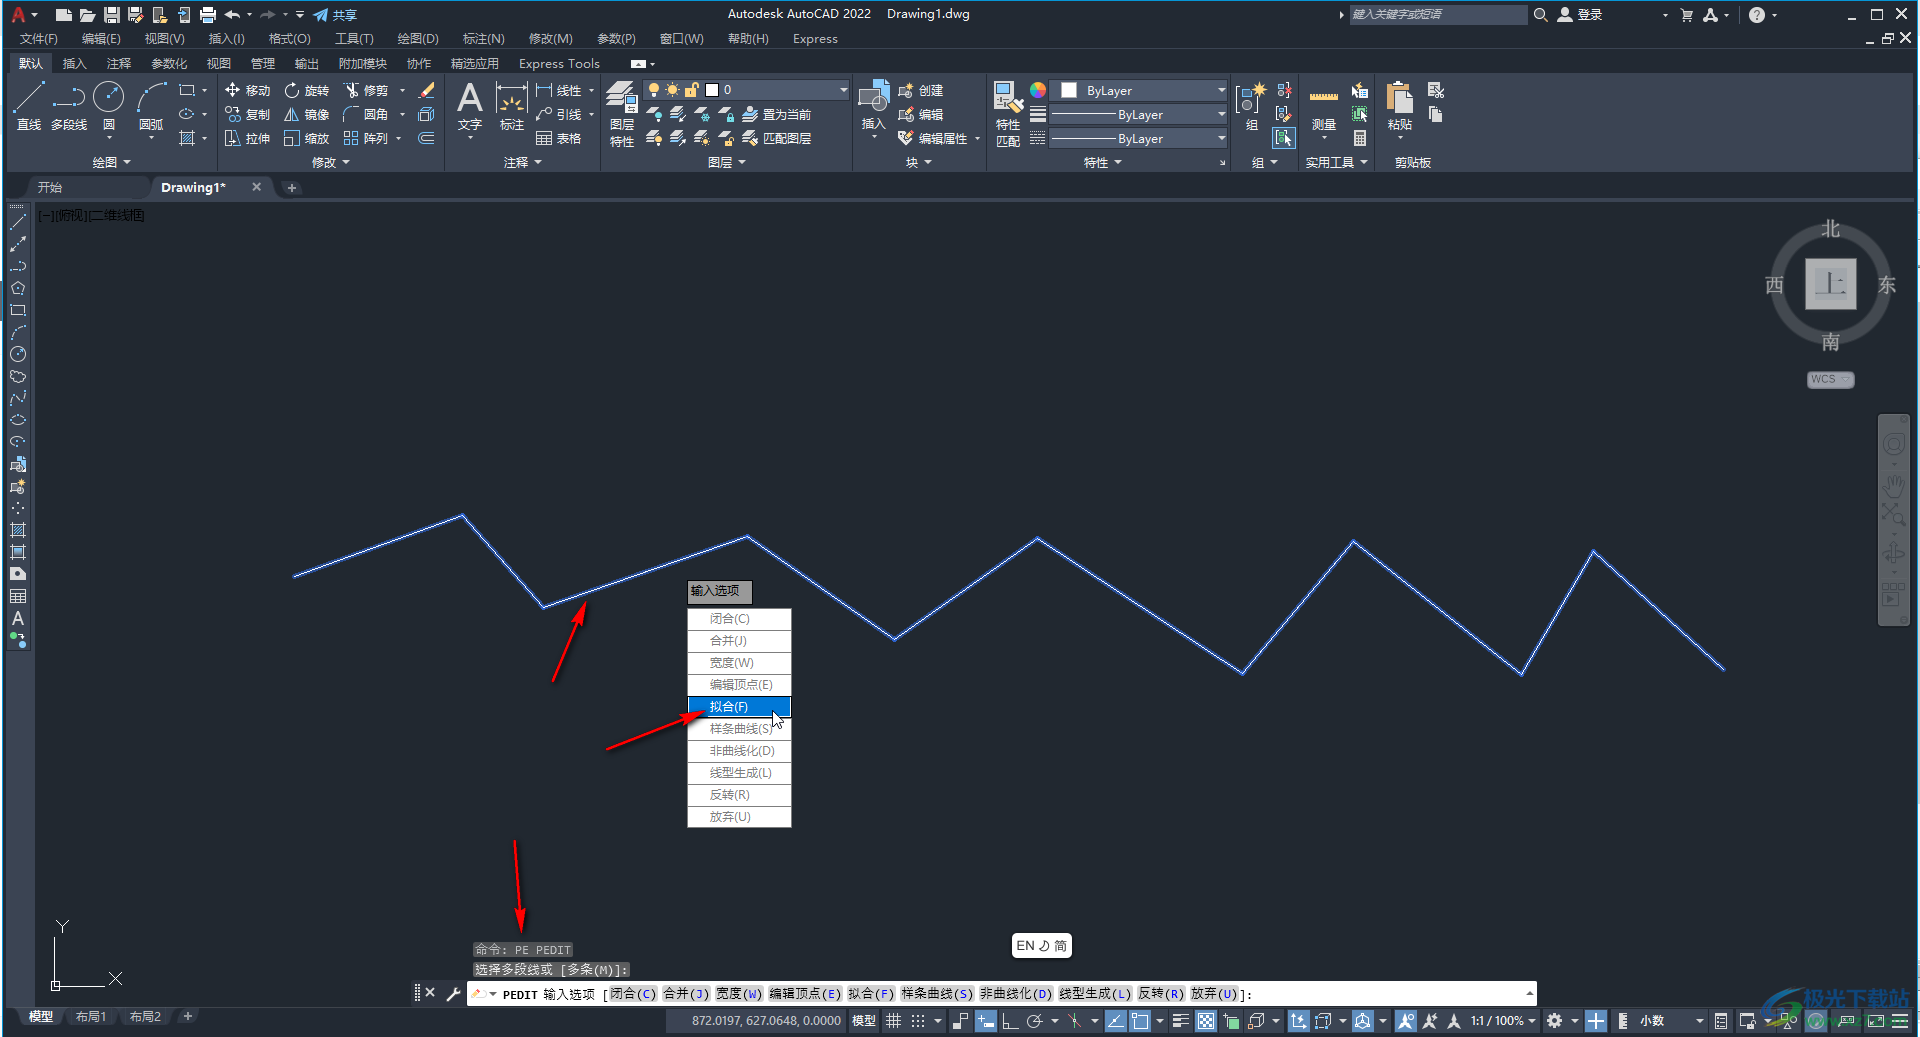Expand the 修改 (Modify) panel
1920x1037 pixels.
coord(330,162)
